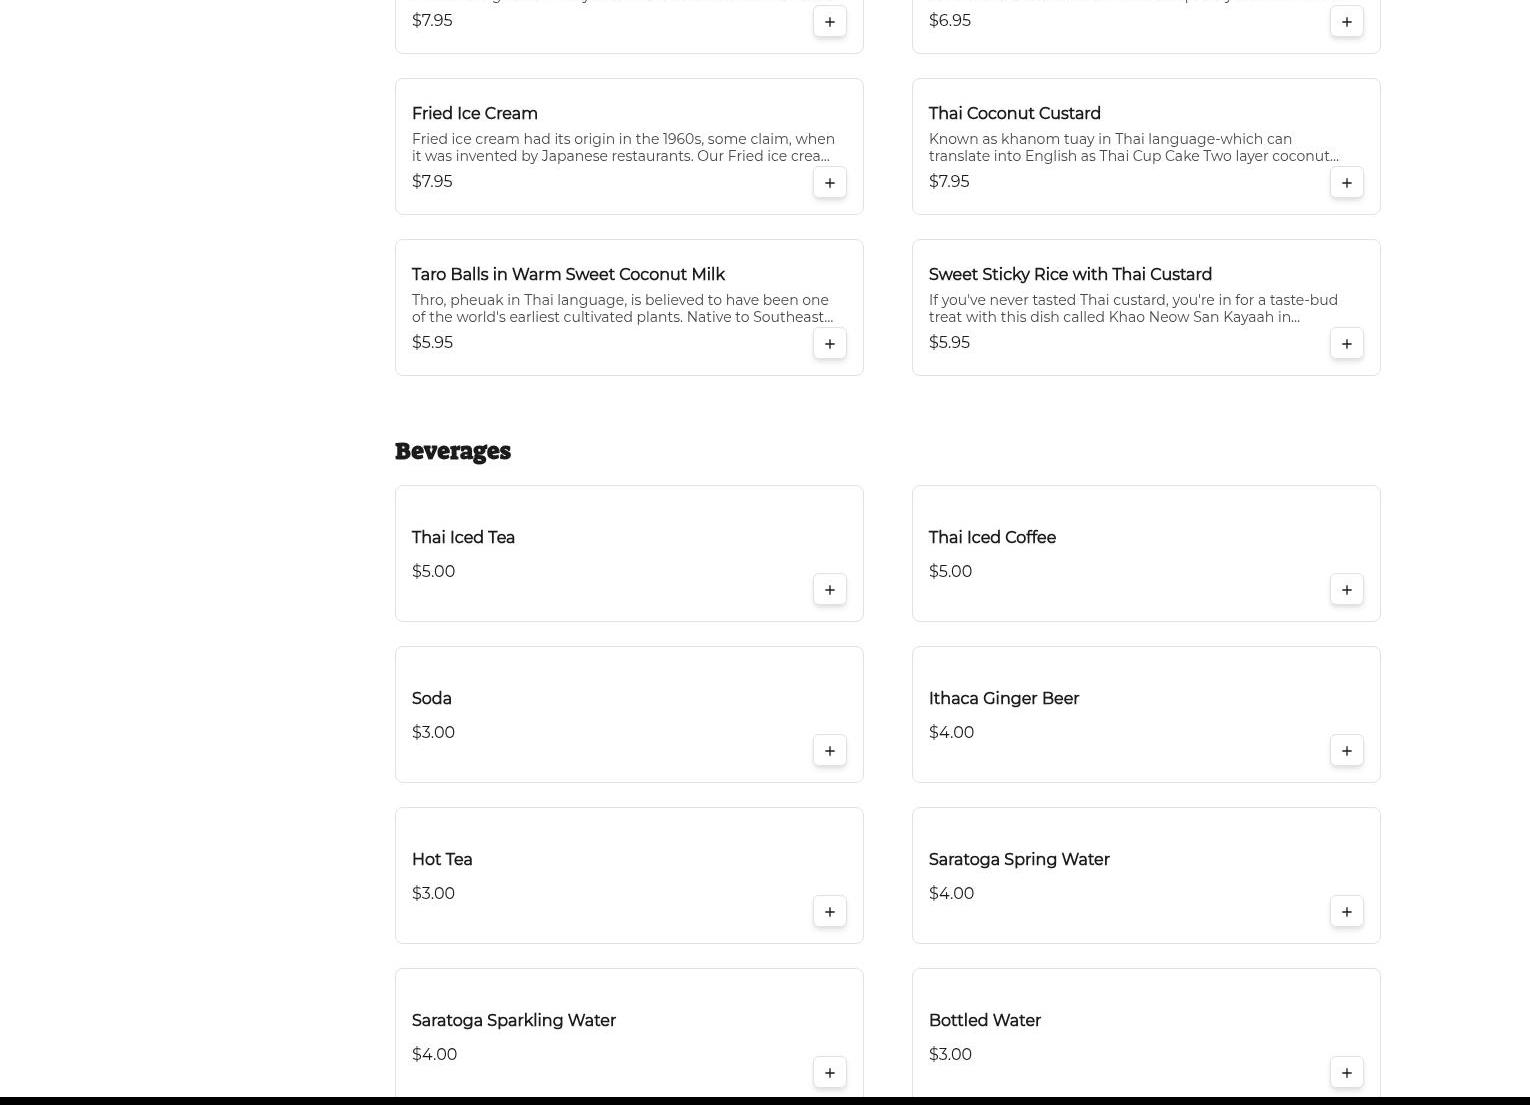1530x1105 pixels.
Task: Select the Thai Iced Tea item name
Action: coord(463,538)
